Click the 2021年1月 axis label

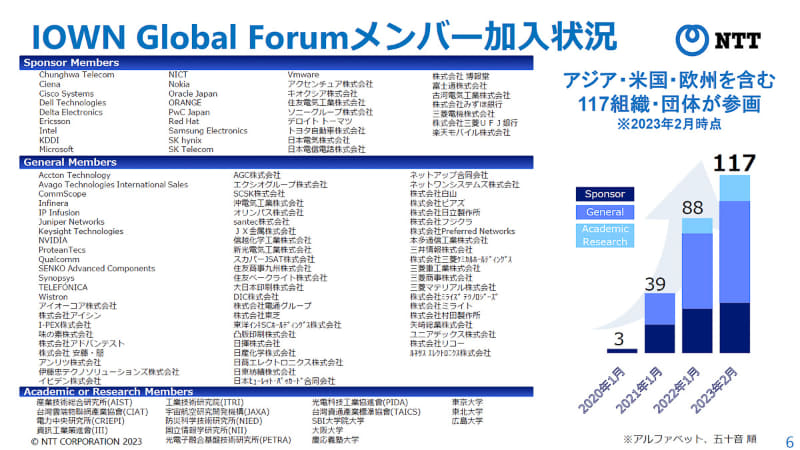tap(639, 389)
